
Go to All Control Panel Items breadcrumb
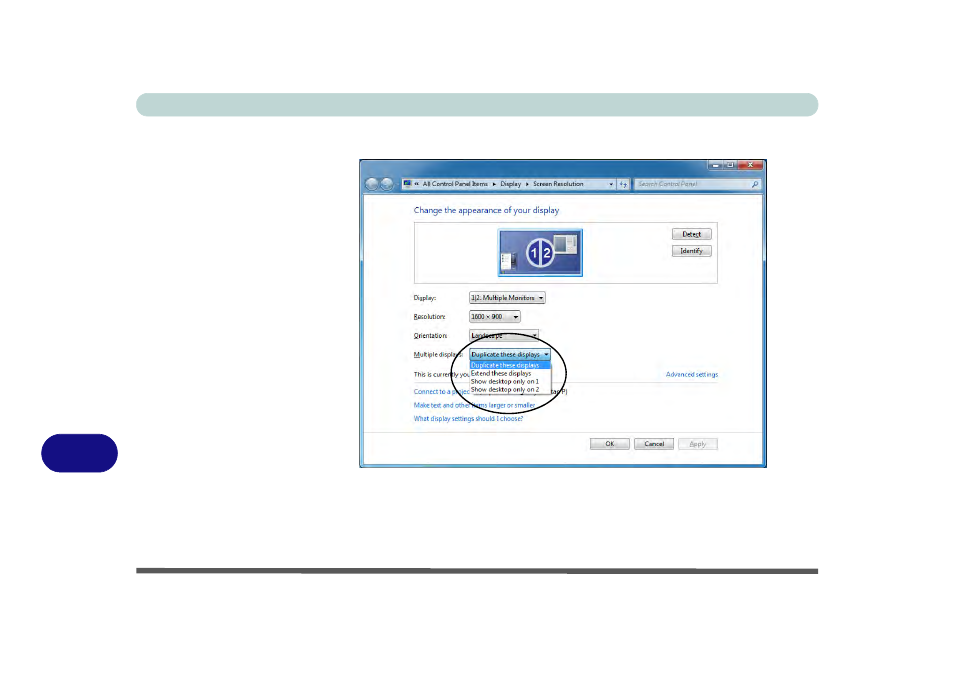[455, 184]
